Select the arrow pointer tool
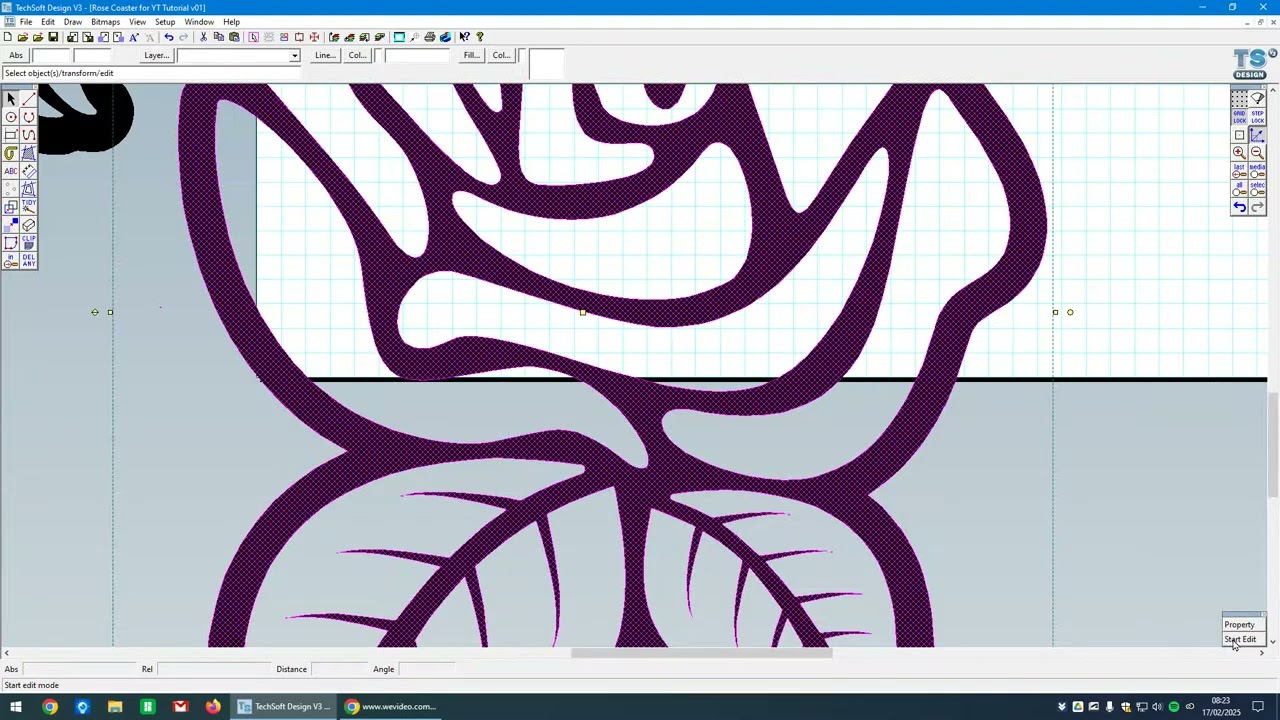The height and width of the screenshot is (720, 1280). coord(11,99)
